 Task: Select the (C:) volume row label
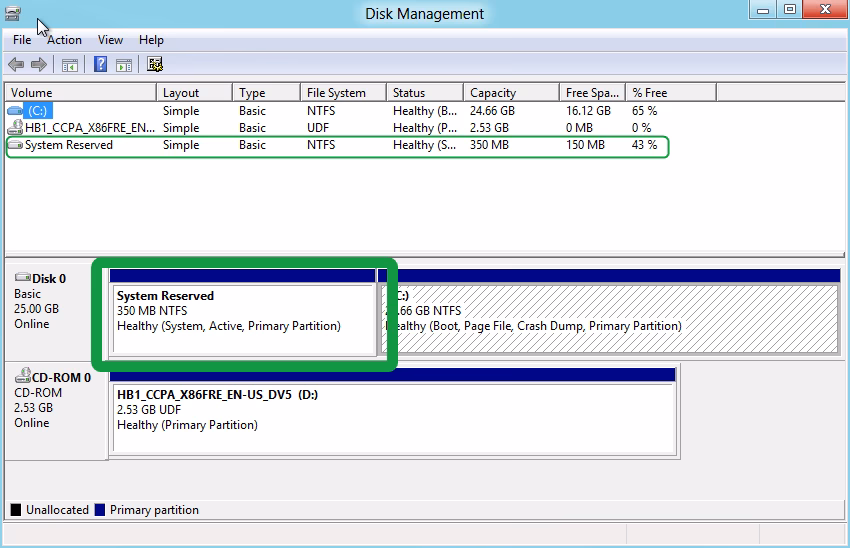point(37,111)
